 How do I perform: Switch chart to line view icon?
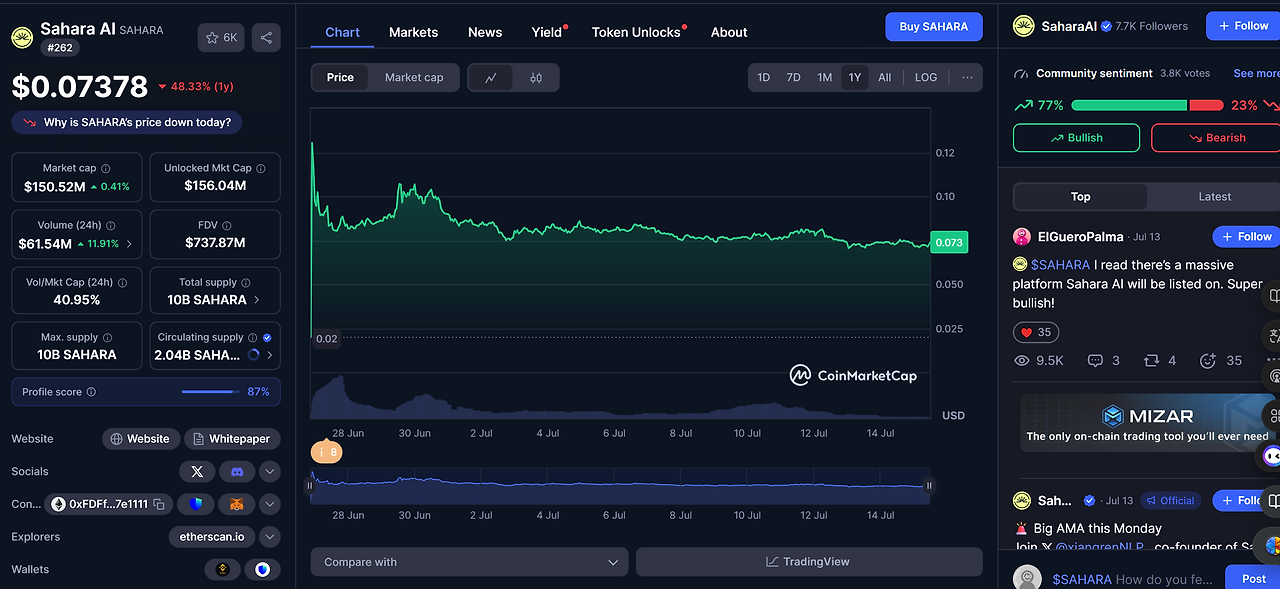click(491, 77)
